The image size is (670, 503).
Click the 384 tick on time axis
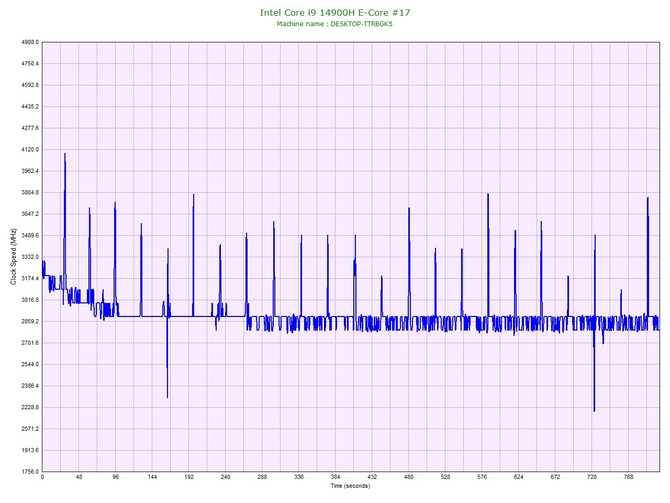336,477
